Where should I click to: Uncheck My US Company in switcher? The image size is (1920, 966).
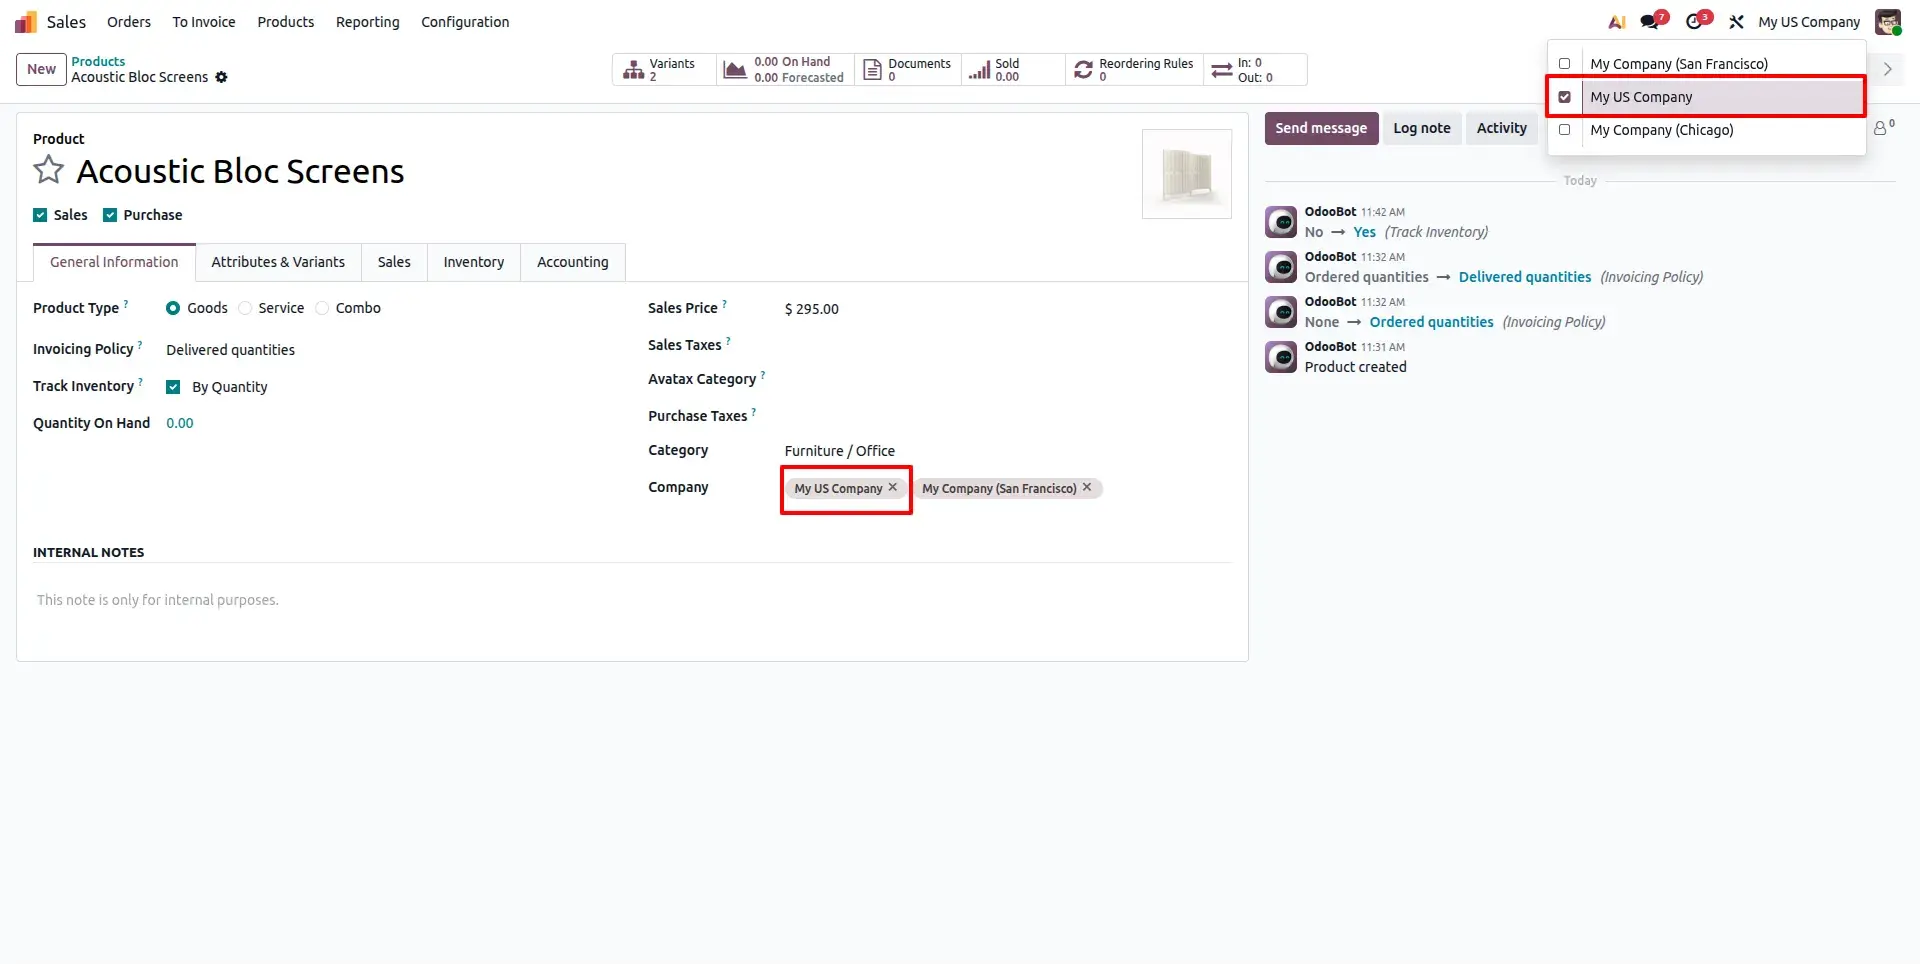point(1565,97)
